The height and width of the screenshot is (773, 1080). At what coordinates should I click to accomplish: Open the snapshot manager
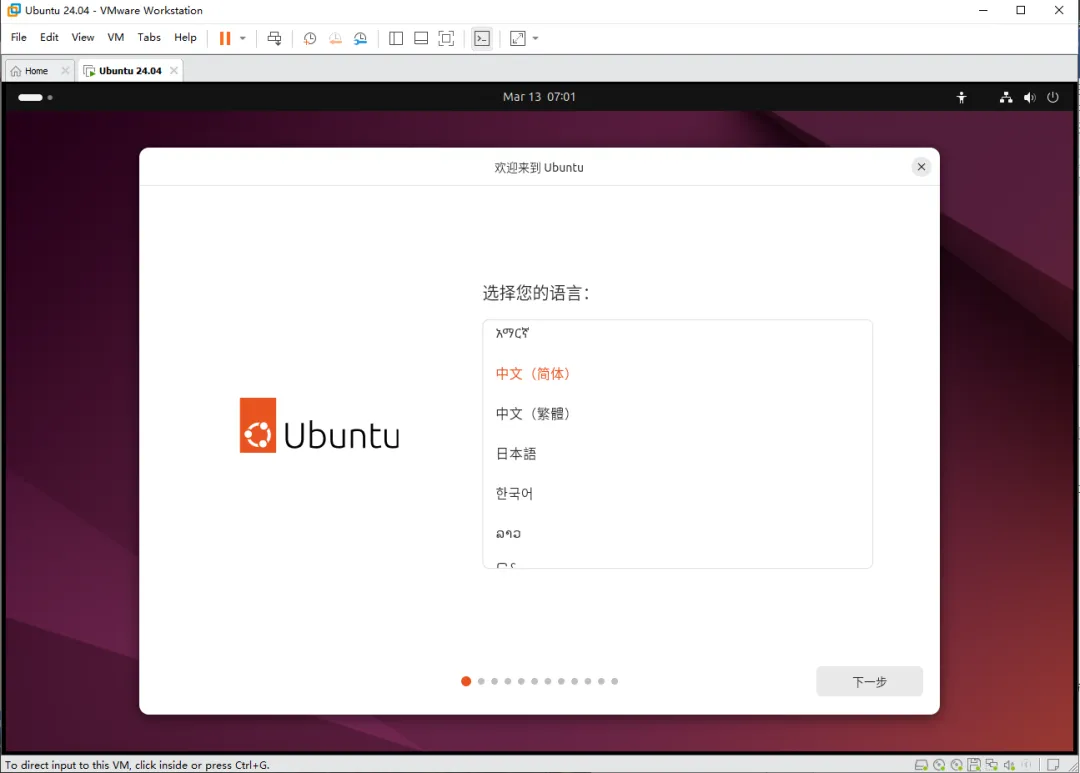point(360,39)
